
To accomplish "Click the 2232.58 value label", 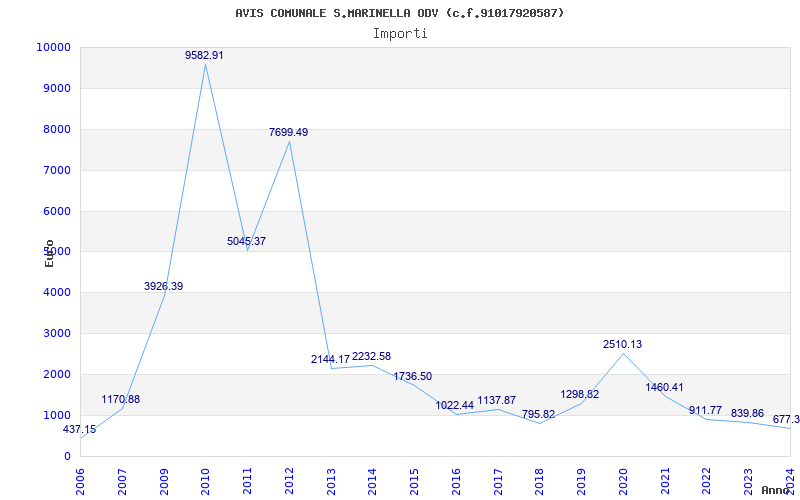I will 371,356.
